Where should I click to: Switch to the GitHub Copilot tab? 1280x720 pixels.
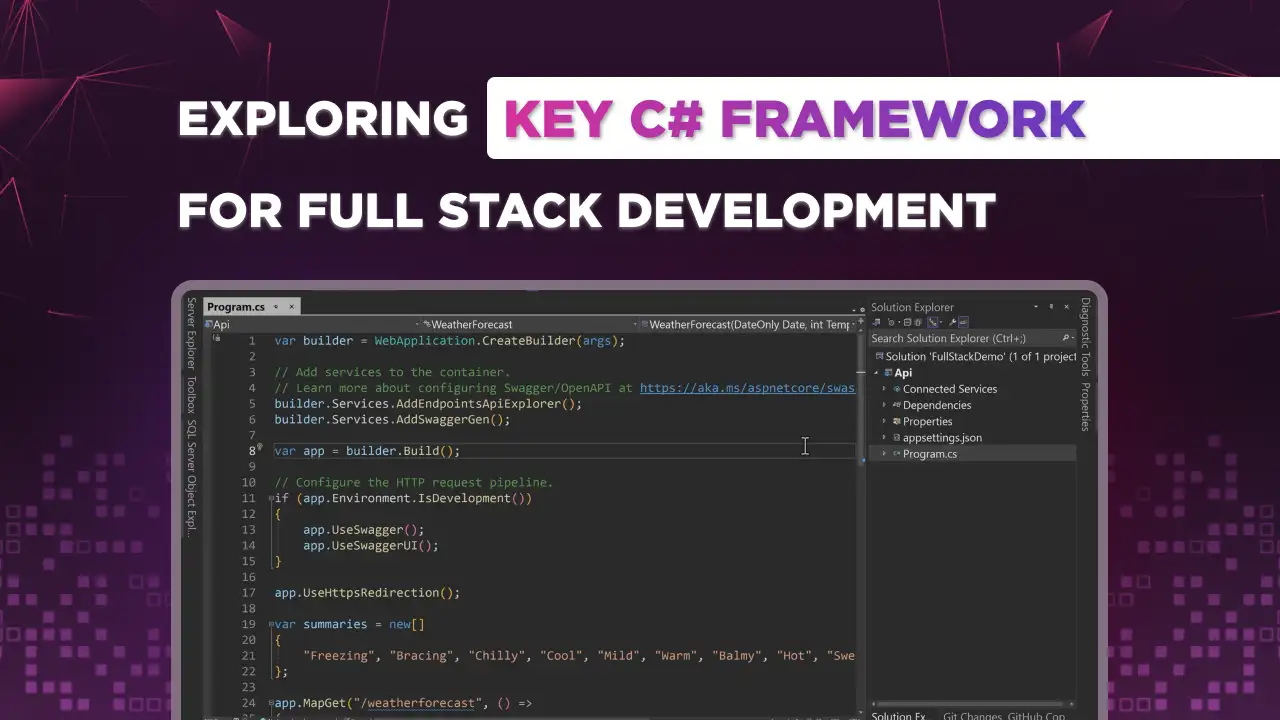(x=1036, y=715)
